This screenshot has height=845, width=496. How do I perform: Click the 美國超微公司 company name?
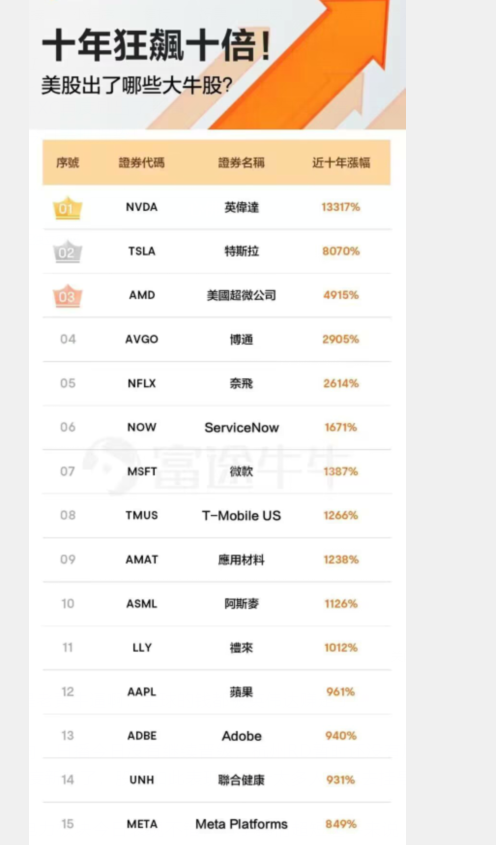point(241,295)
